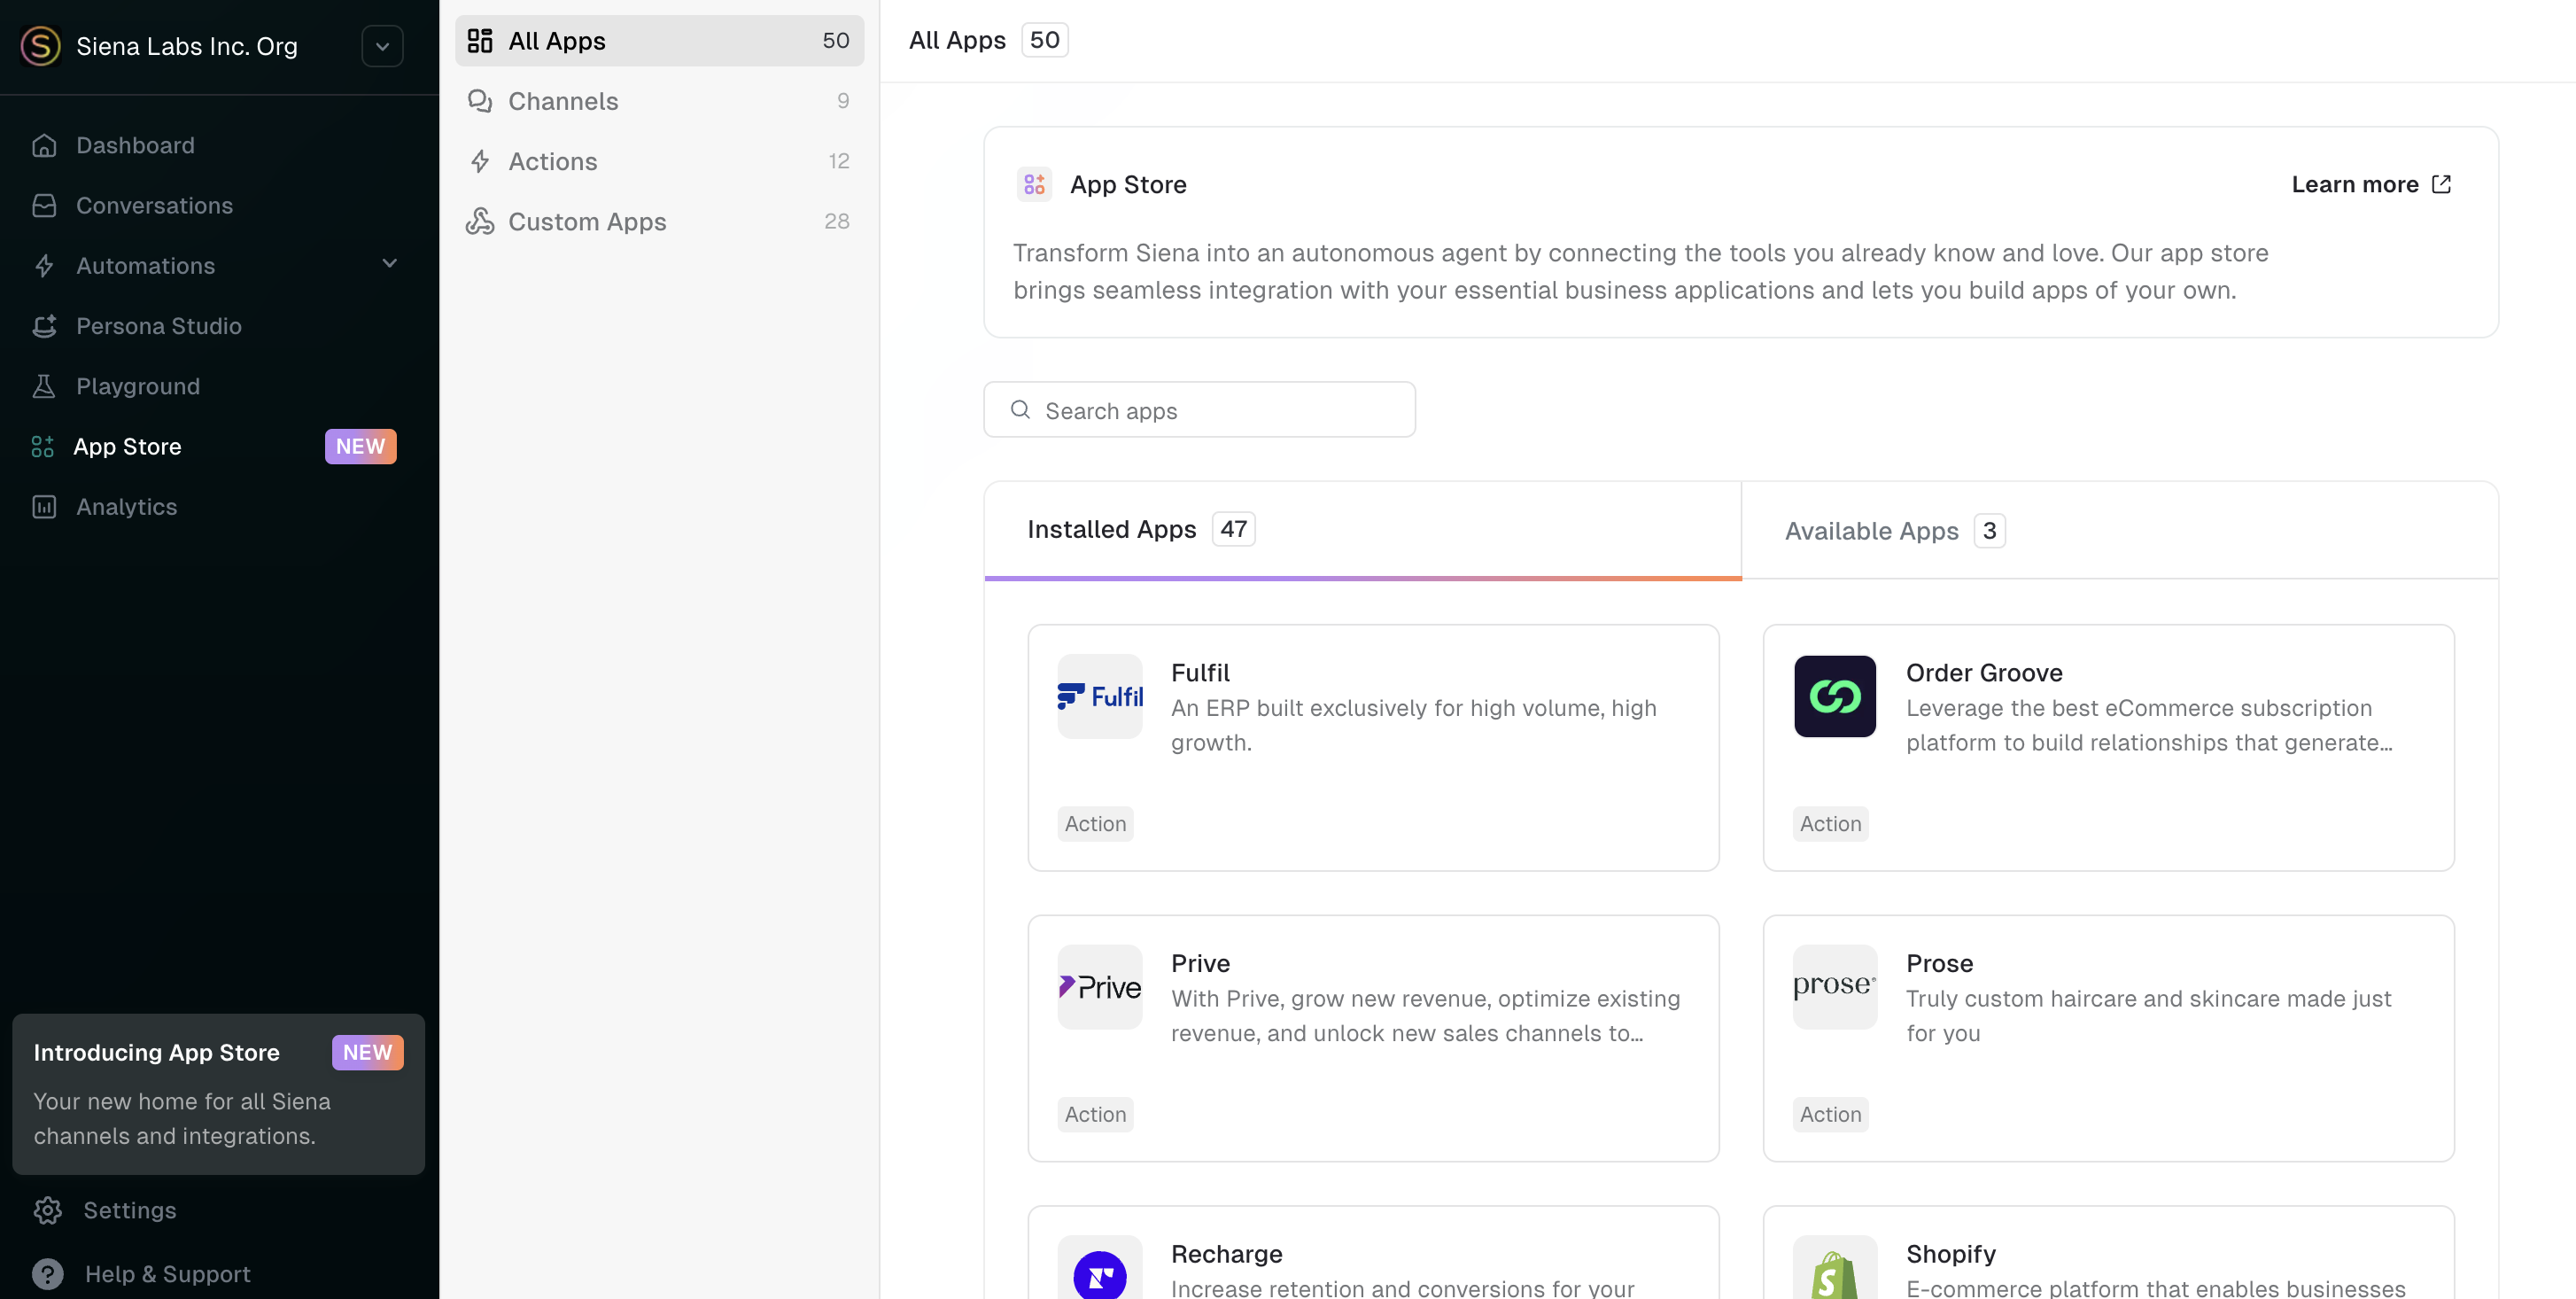Screen dimensions: 2576x1299
Task: Click the Available Apps 3 count badge
Action: [1989, 530]
